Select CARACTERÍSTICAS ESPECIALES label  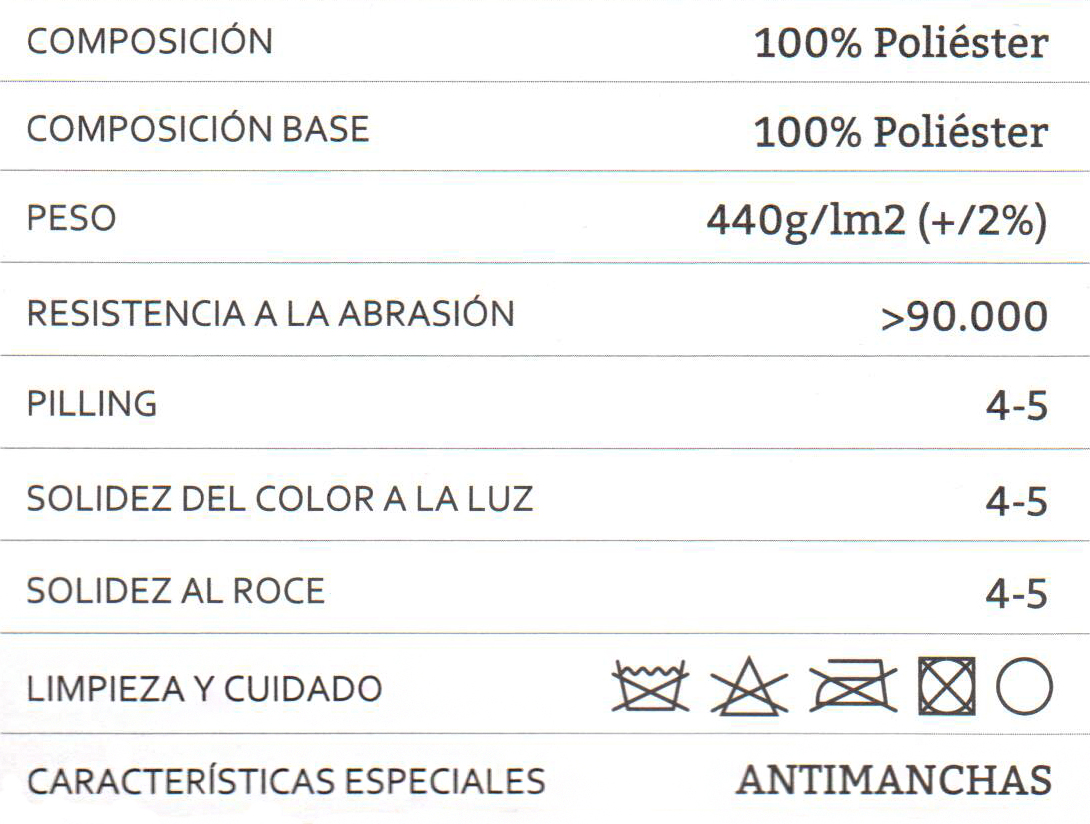coord(286,779)
